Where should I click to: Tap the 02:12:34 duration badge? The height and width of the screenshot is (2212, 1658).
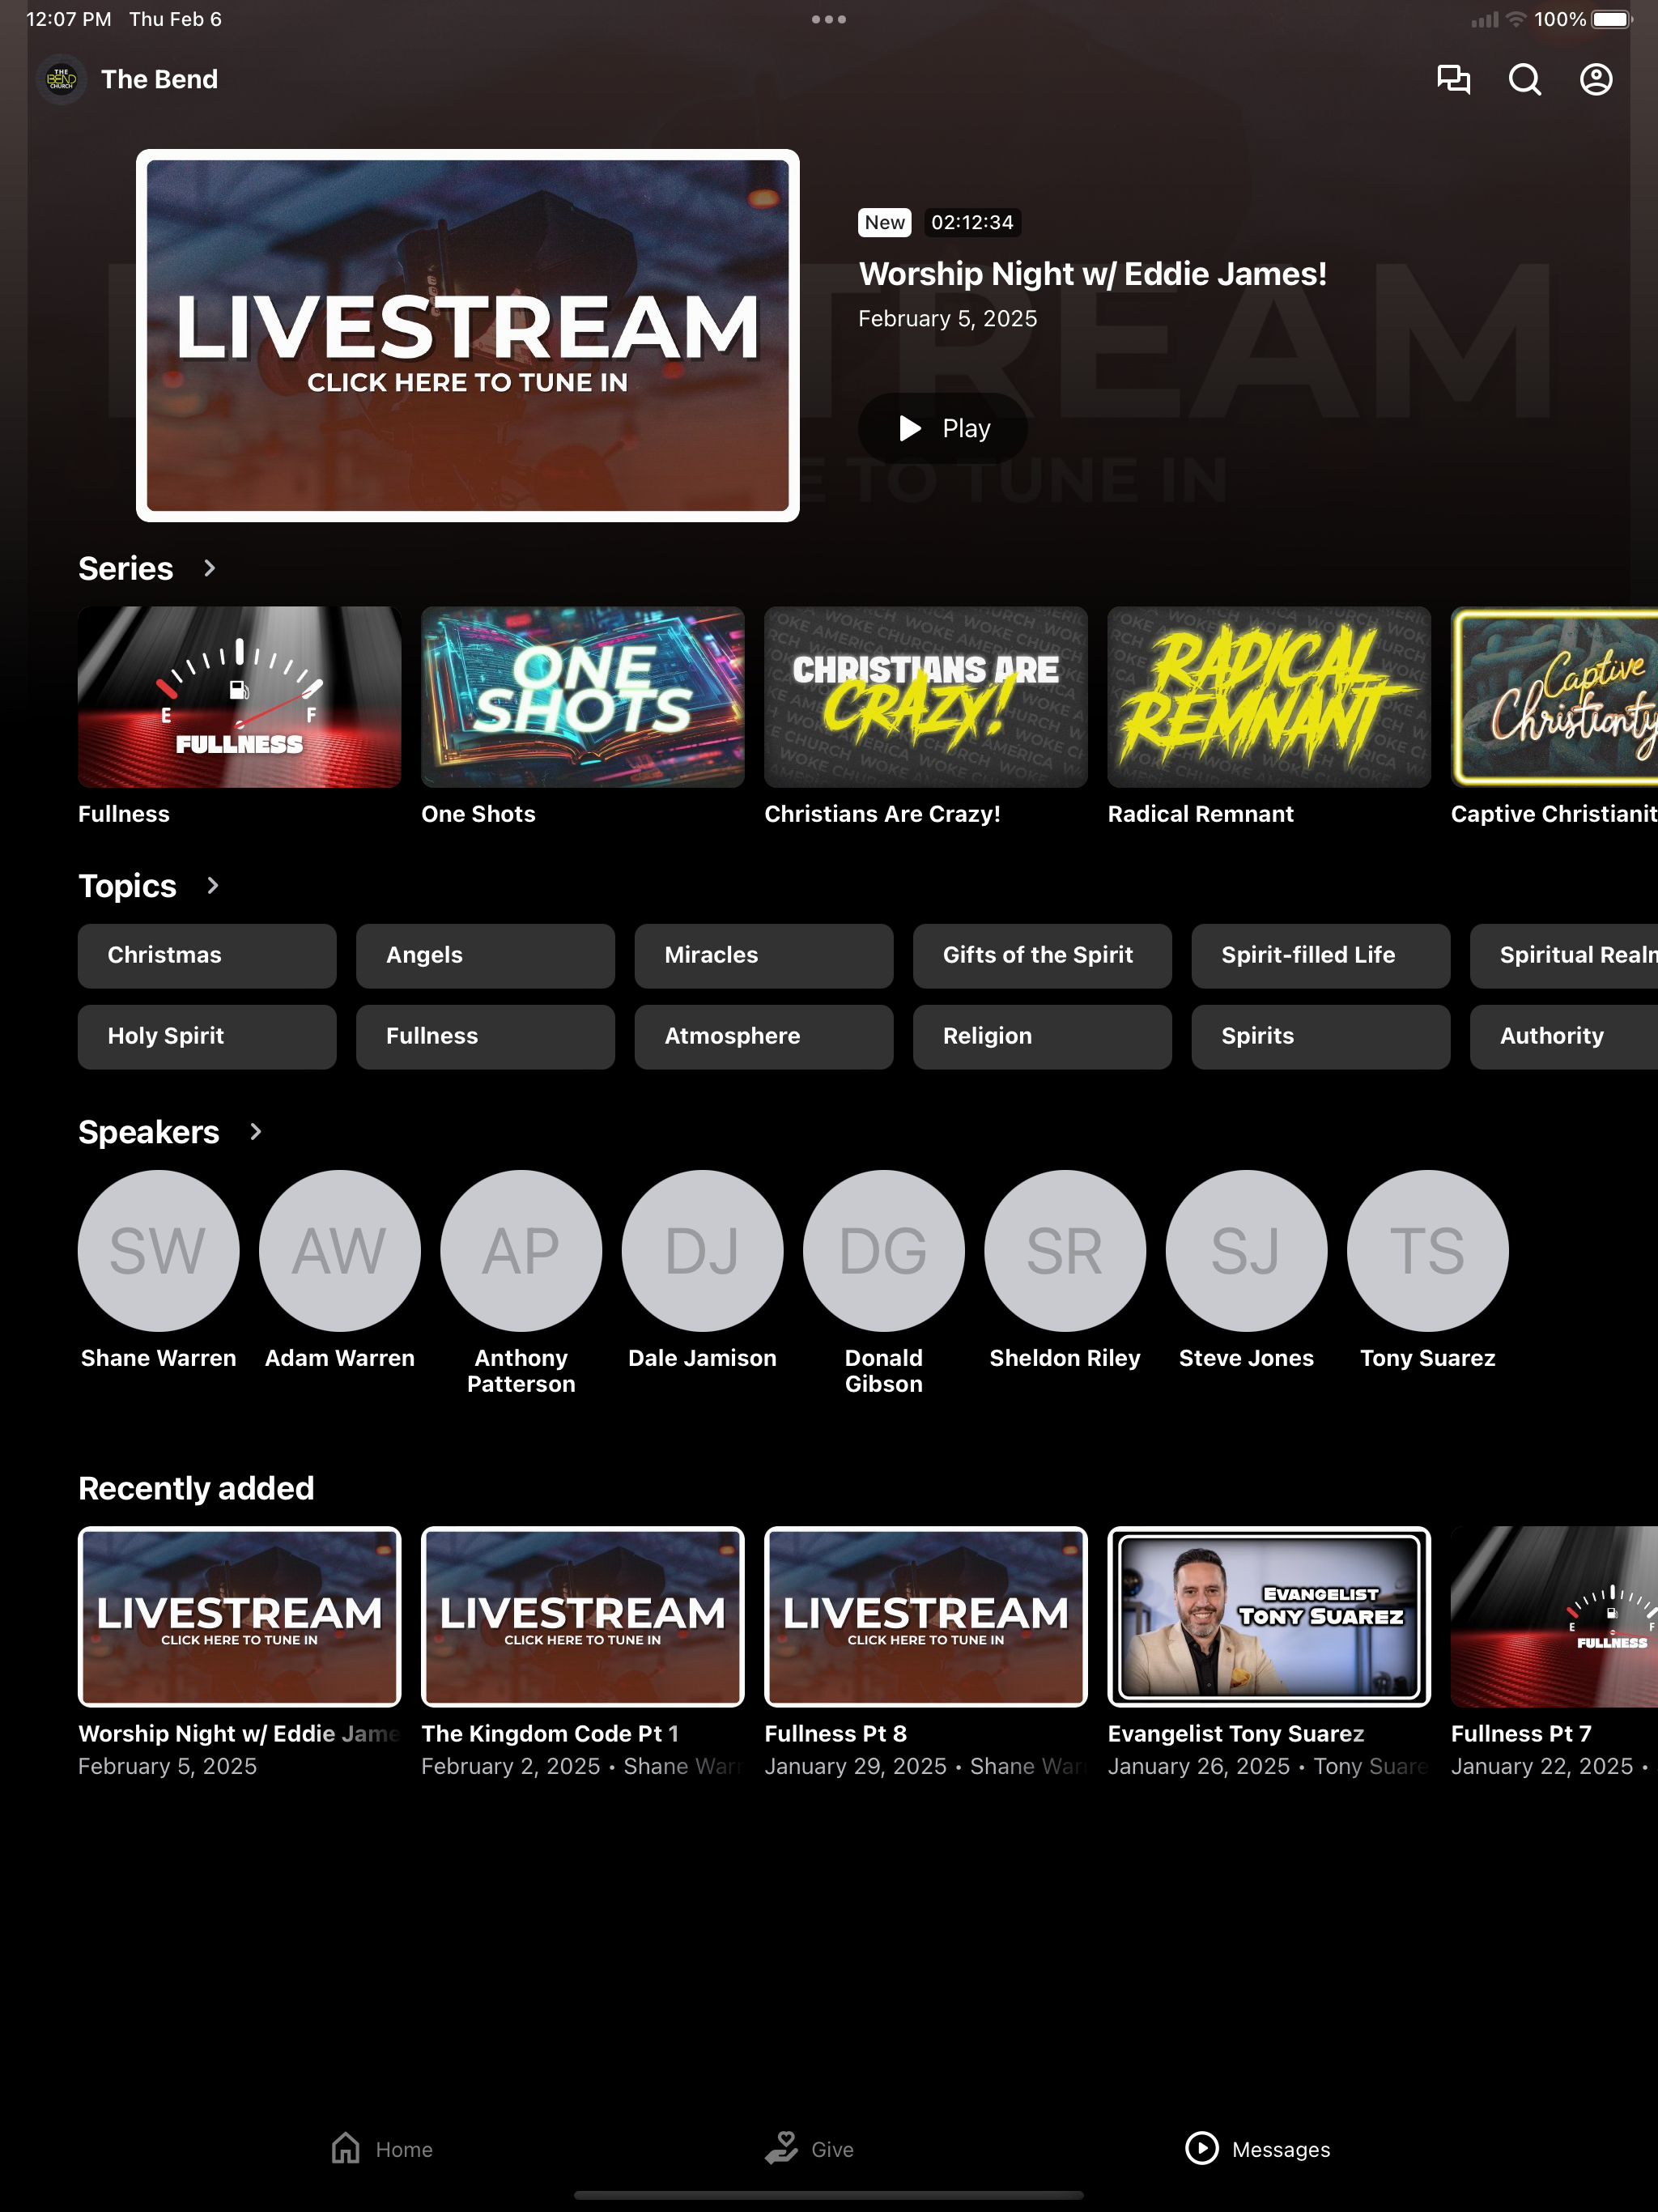(x=972, y=222)
